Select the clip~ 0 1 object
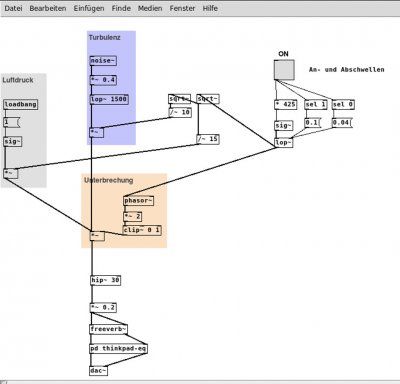Viewport: 400px width, 384px height. [x=142, y=230]
